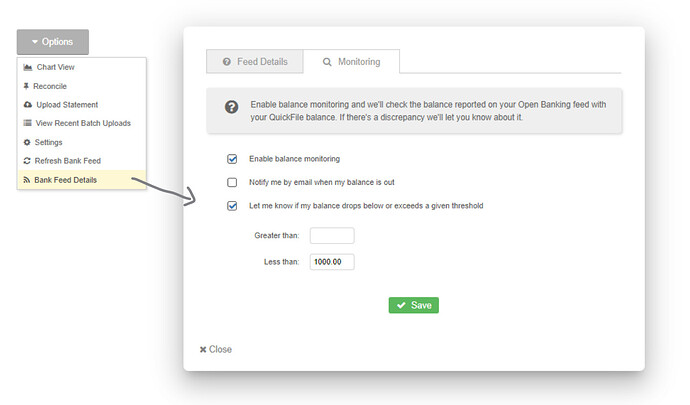Uncheck Enable balance monitoring checkbox

pyautogui.click(x=232, y=159)
